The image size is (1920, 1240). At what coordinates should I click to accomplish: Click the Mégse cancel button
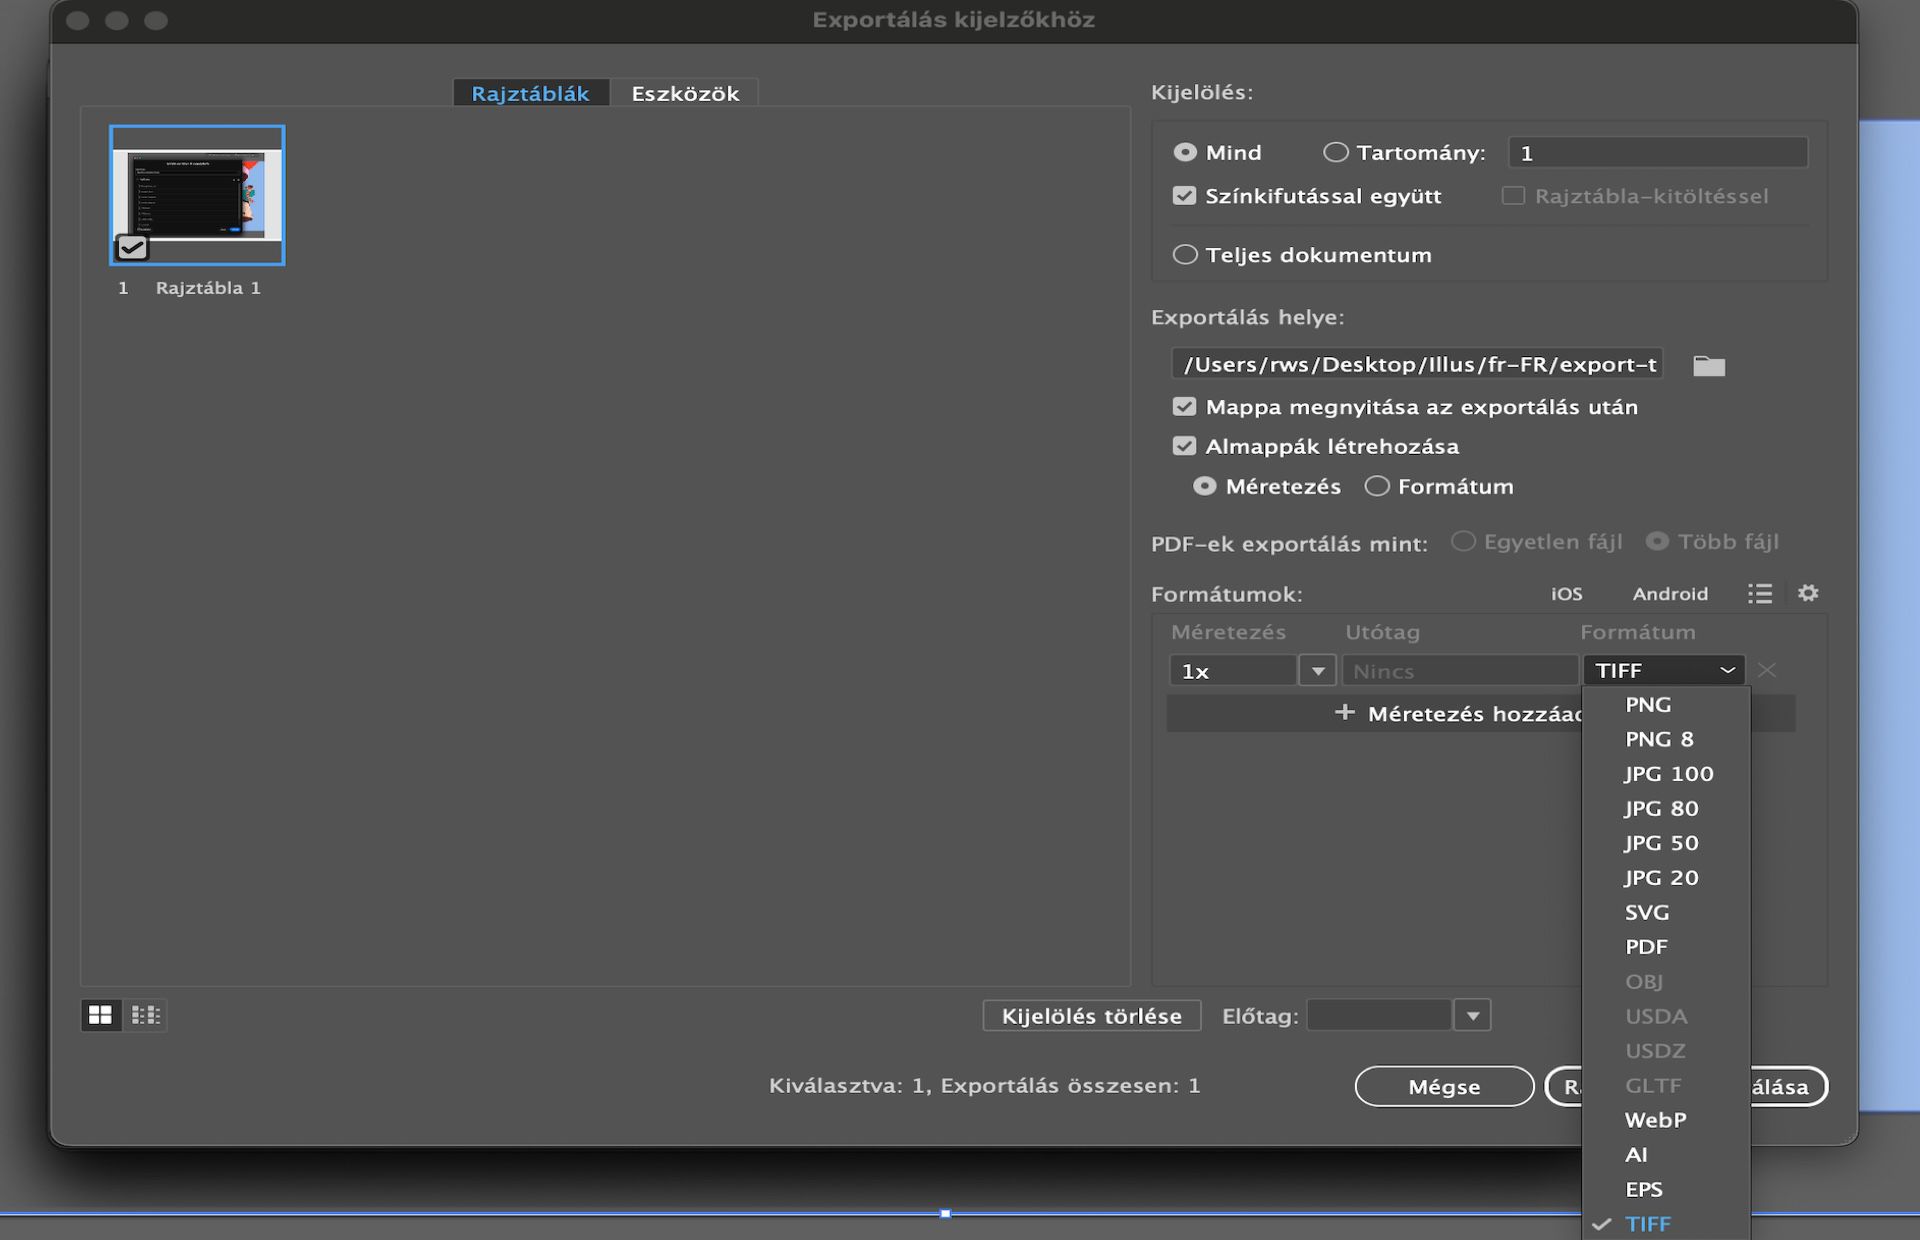coord(1443,1086)
